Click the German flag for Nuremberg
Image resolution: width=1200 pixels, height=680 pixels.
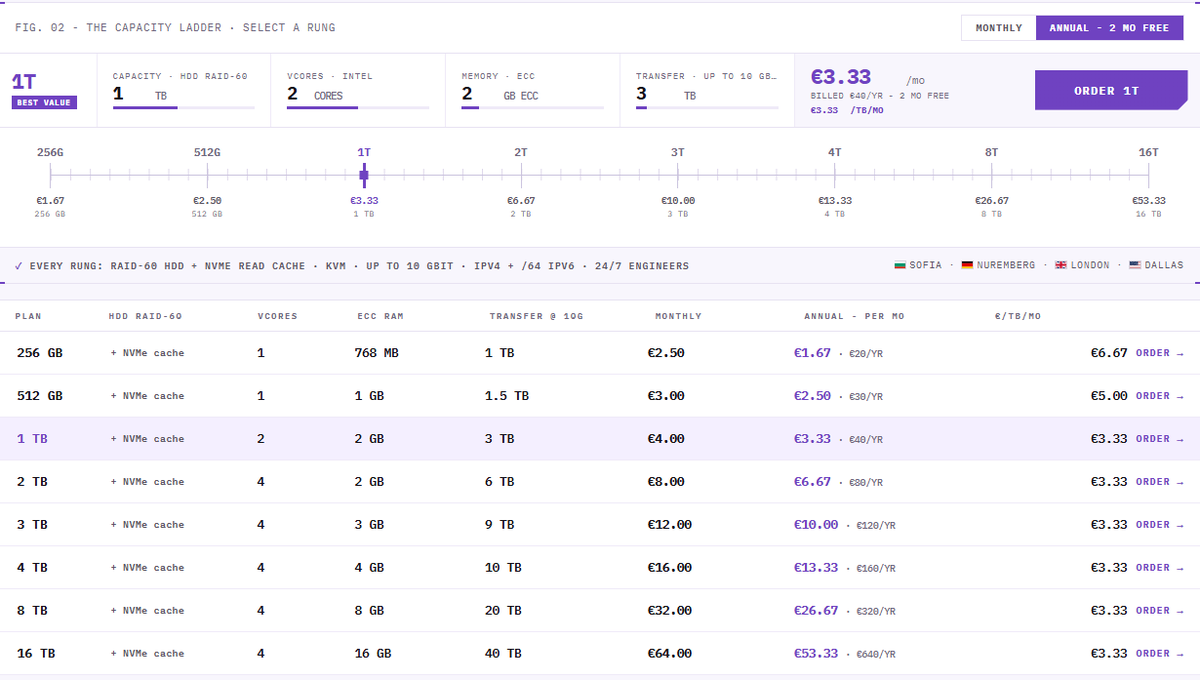pyautogui.click(x=967, y=265)
